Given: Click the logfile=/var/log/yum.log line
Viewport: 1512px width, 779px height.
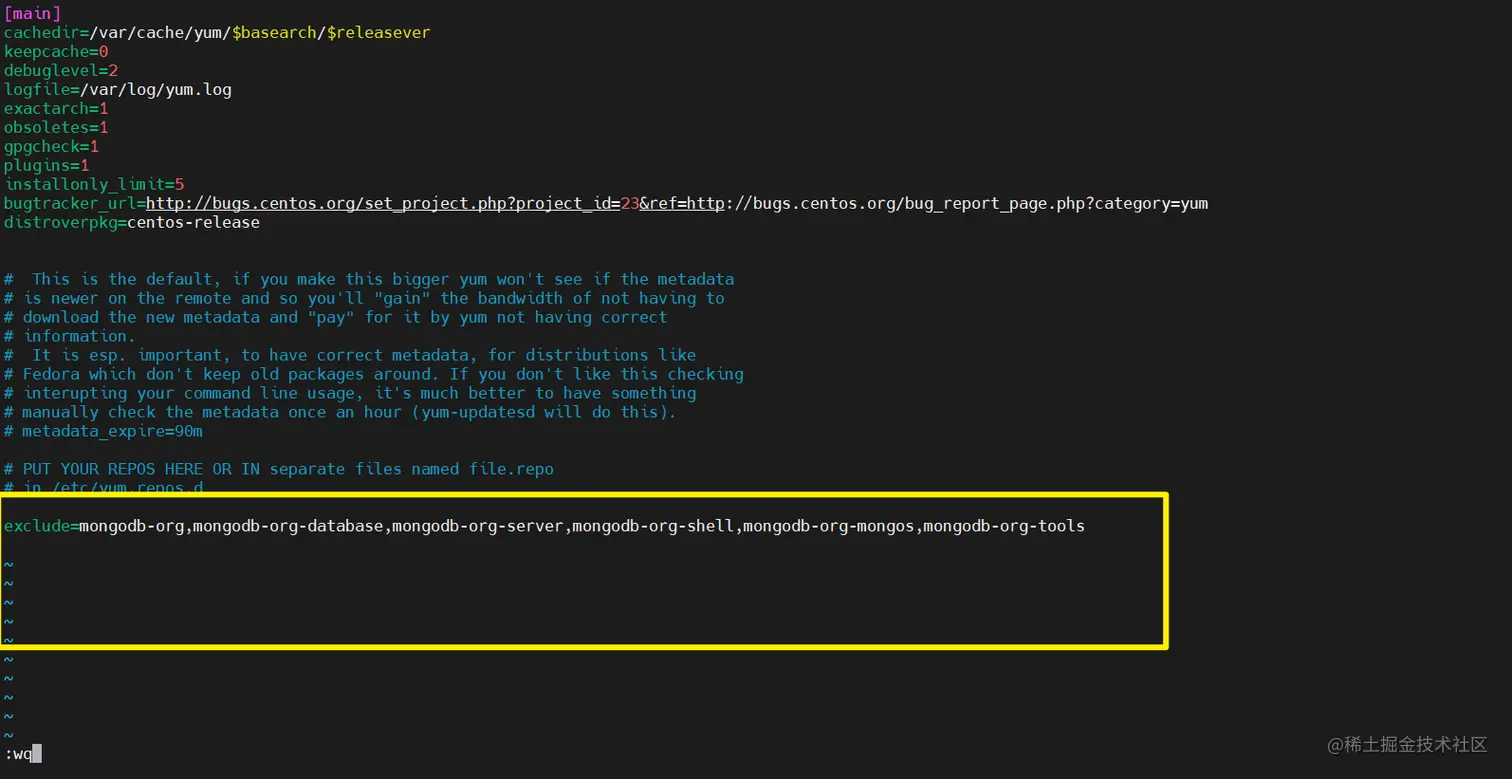Looking at the screenshot, I should (x=118, y=90).
